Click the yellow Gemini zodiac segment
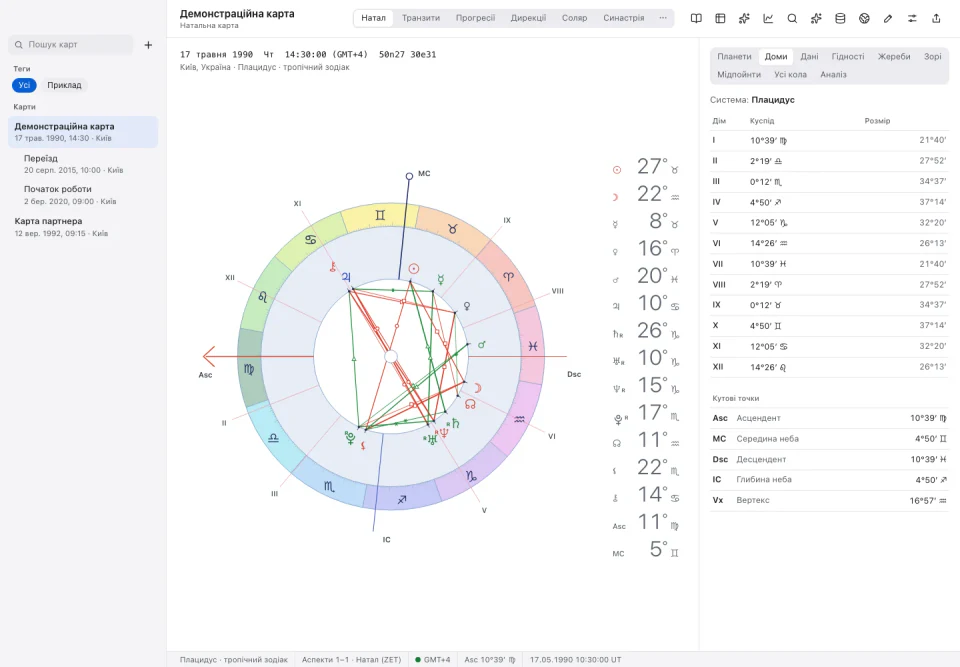Viewport: 960px width, 667px height. (x=380, y=216)
